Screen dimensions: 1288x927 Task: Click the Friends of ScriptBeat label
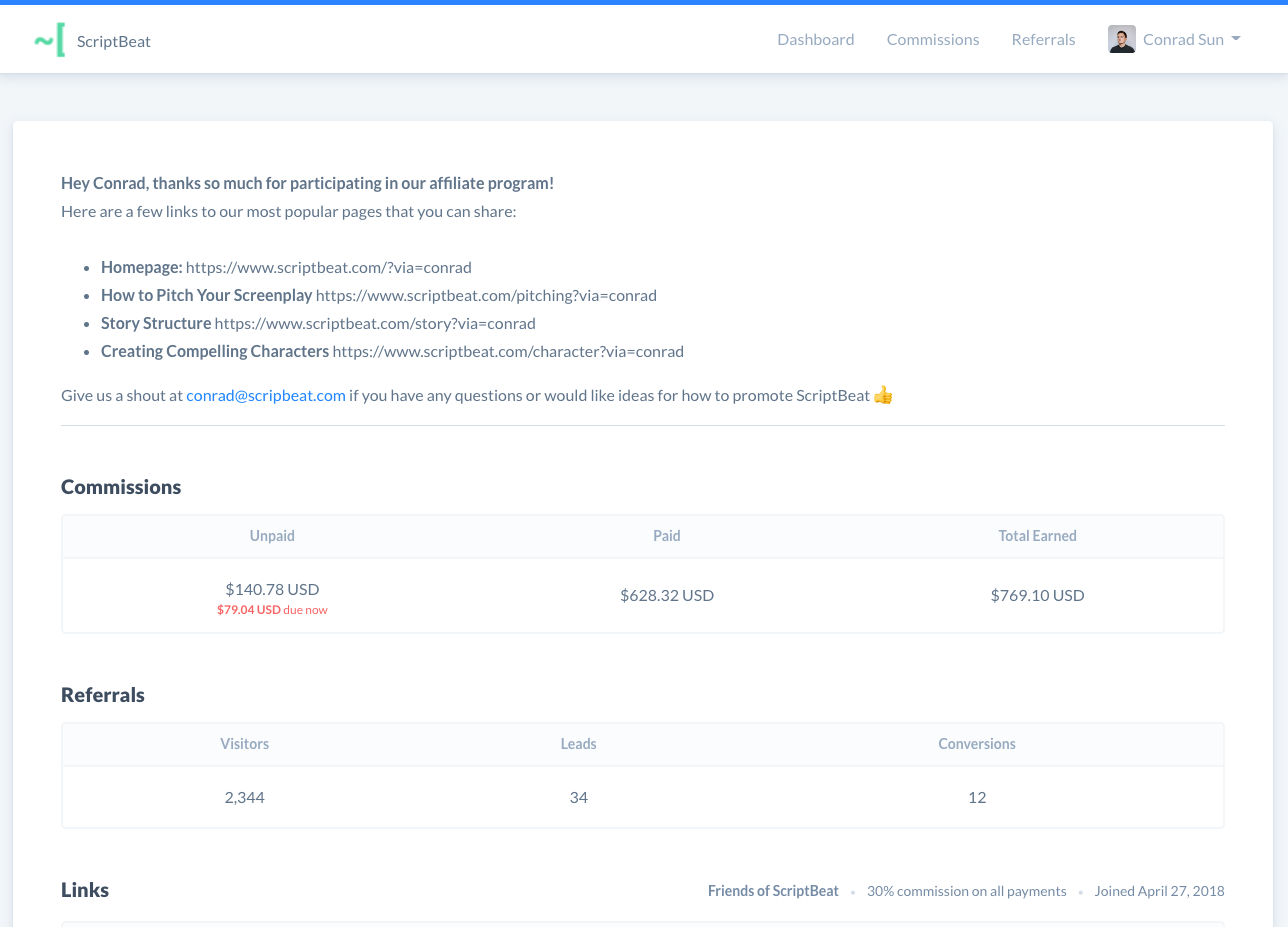[773, 891]
